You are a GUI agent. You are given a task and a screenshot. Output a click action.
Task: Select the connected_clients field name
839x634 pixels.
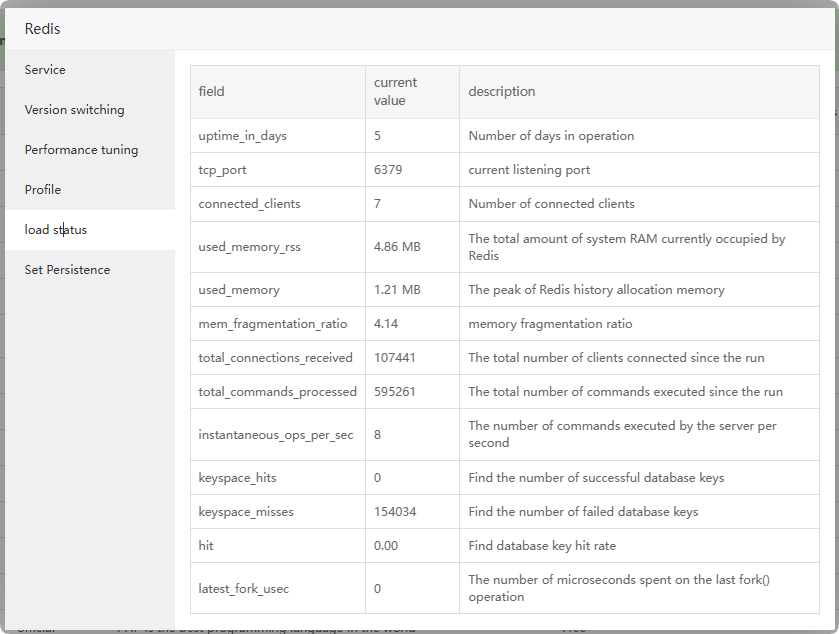249,204
